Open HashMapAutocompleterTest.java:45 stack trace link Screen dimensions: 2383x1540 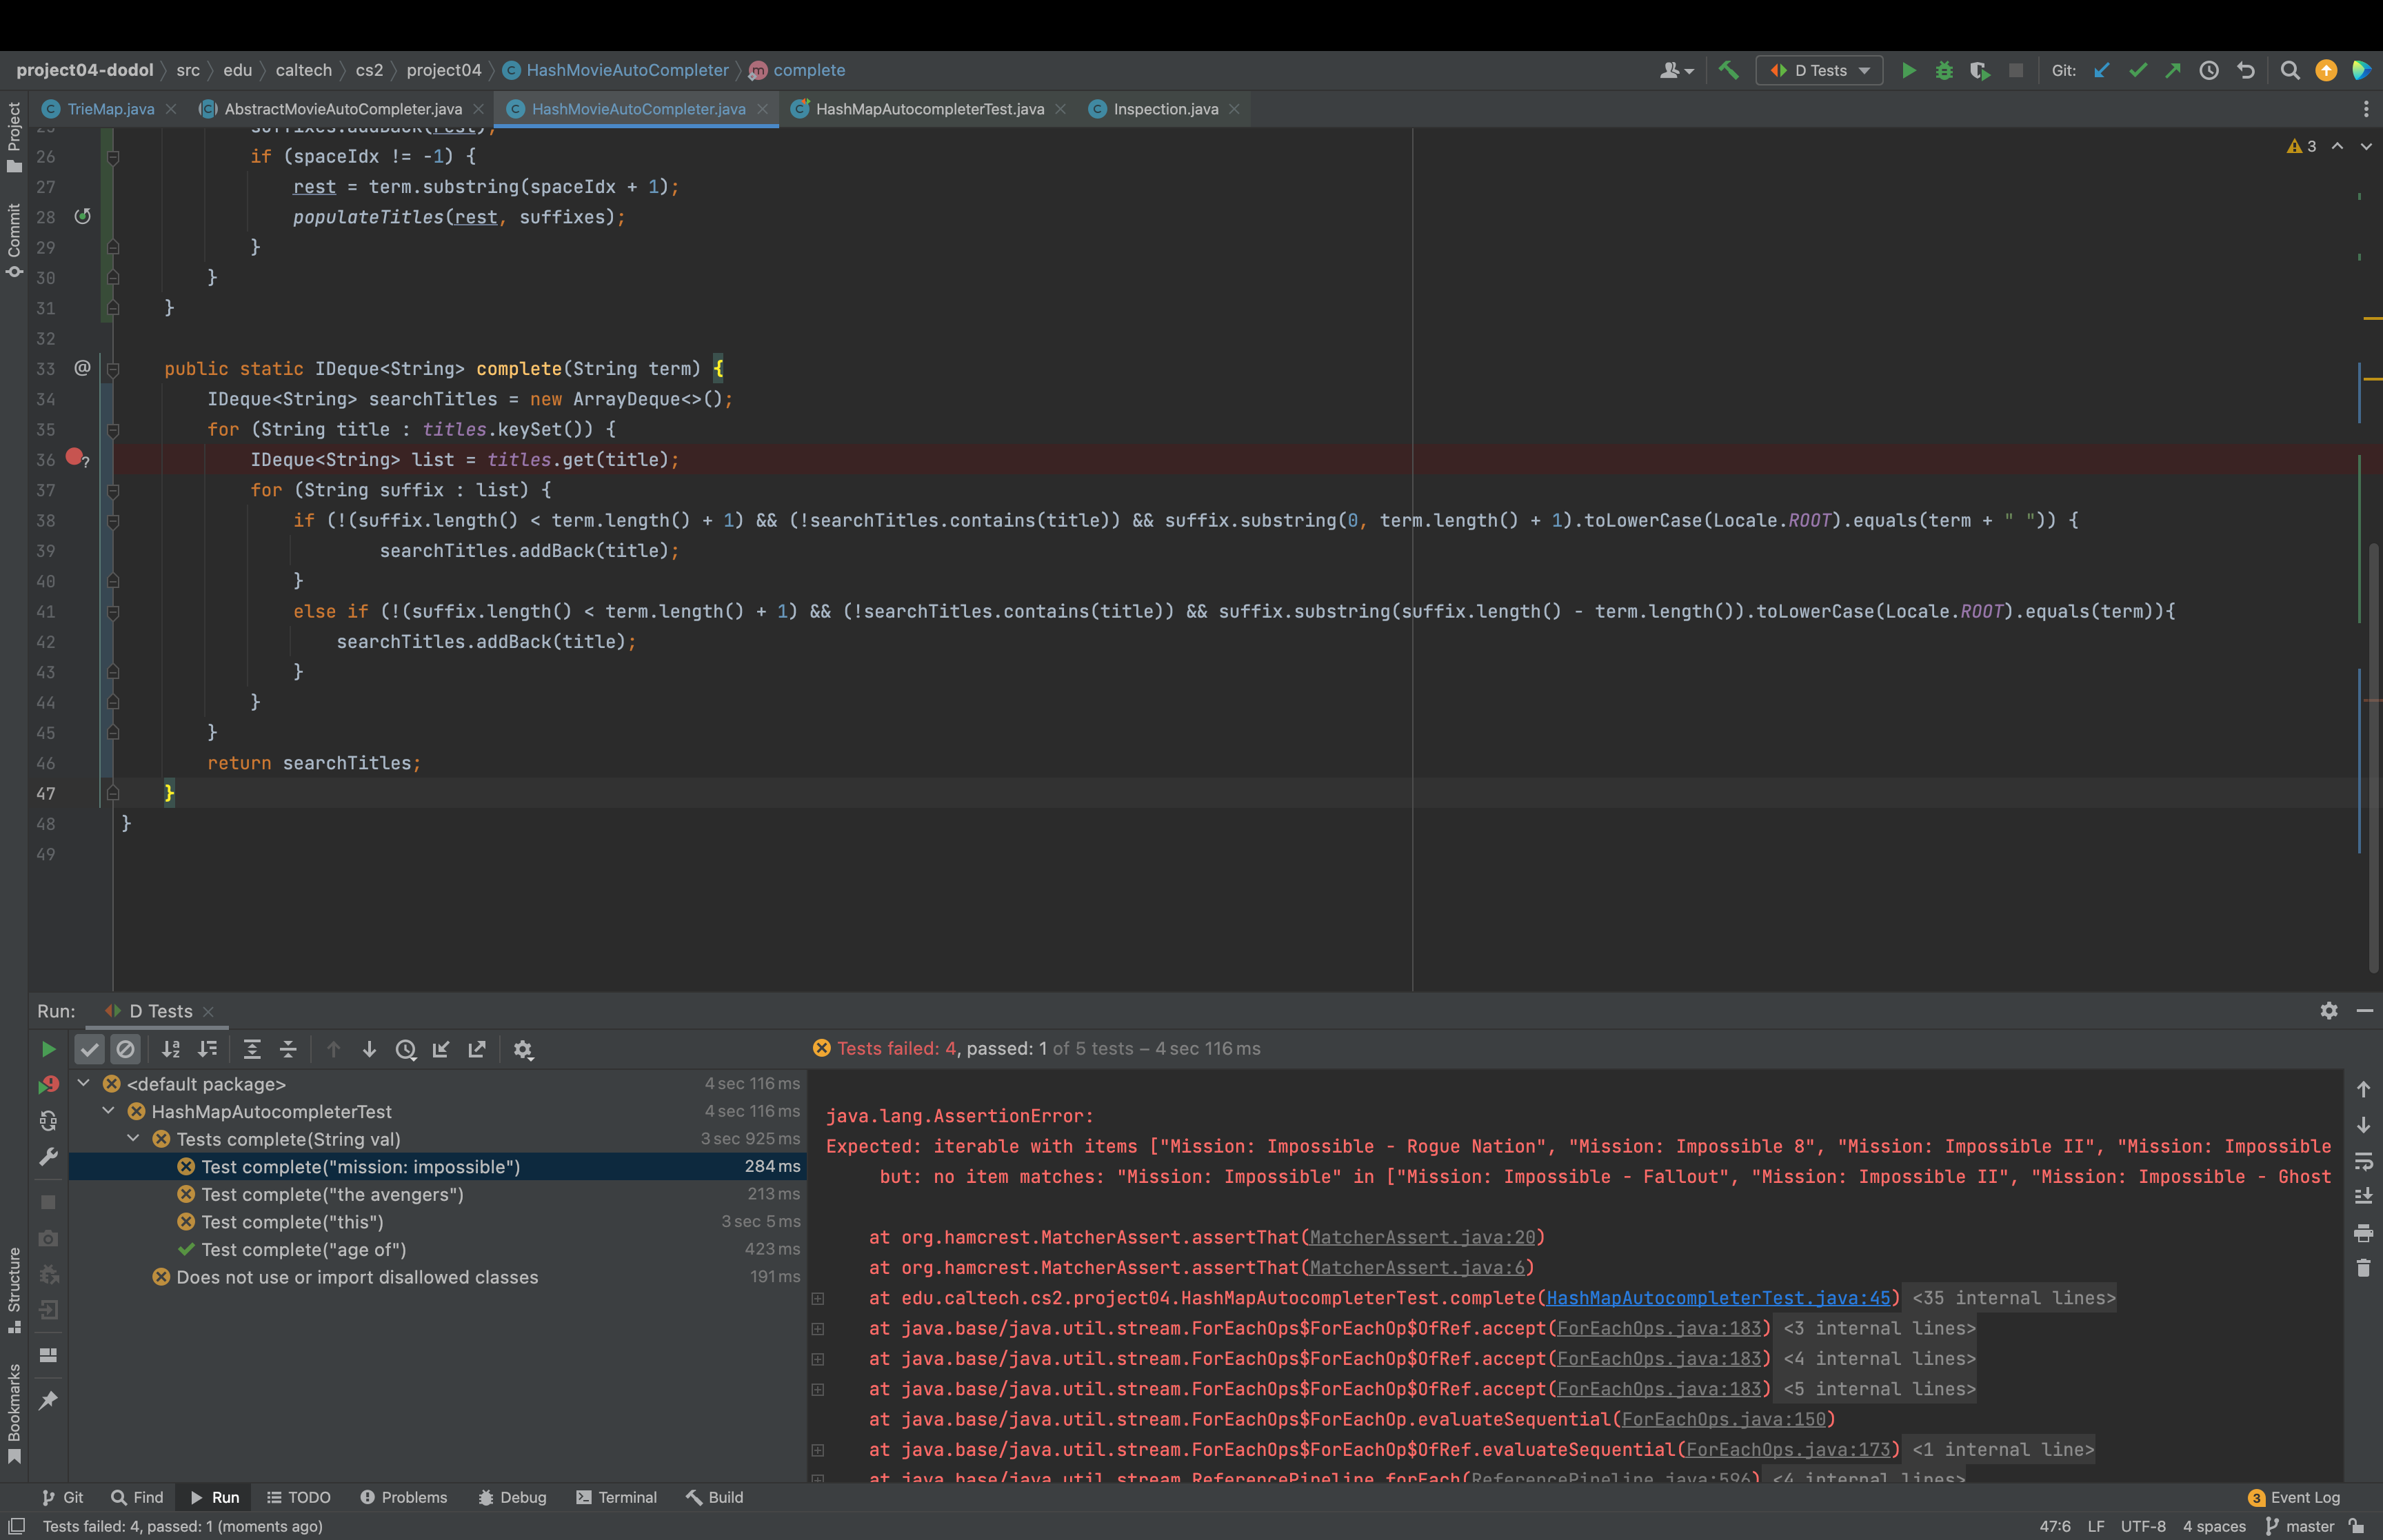pyautogui.click(x=1718, y=1298)
